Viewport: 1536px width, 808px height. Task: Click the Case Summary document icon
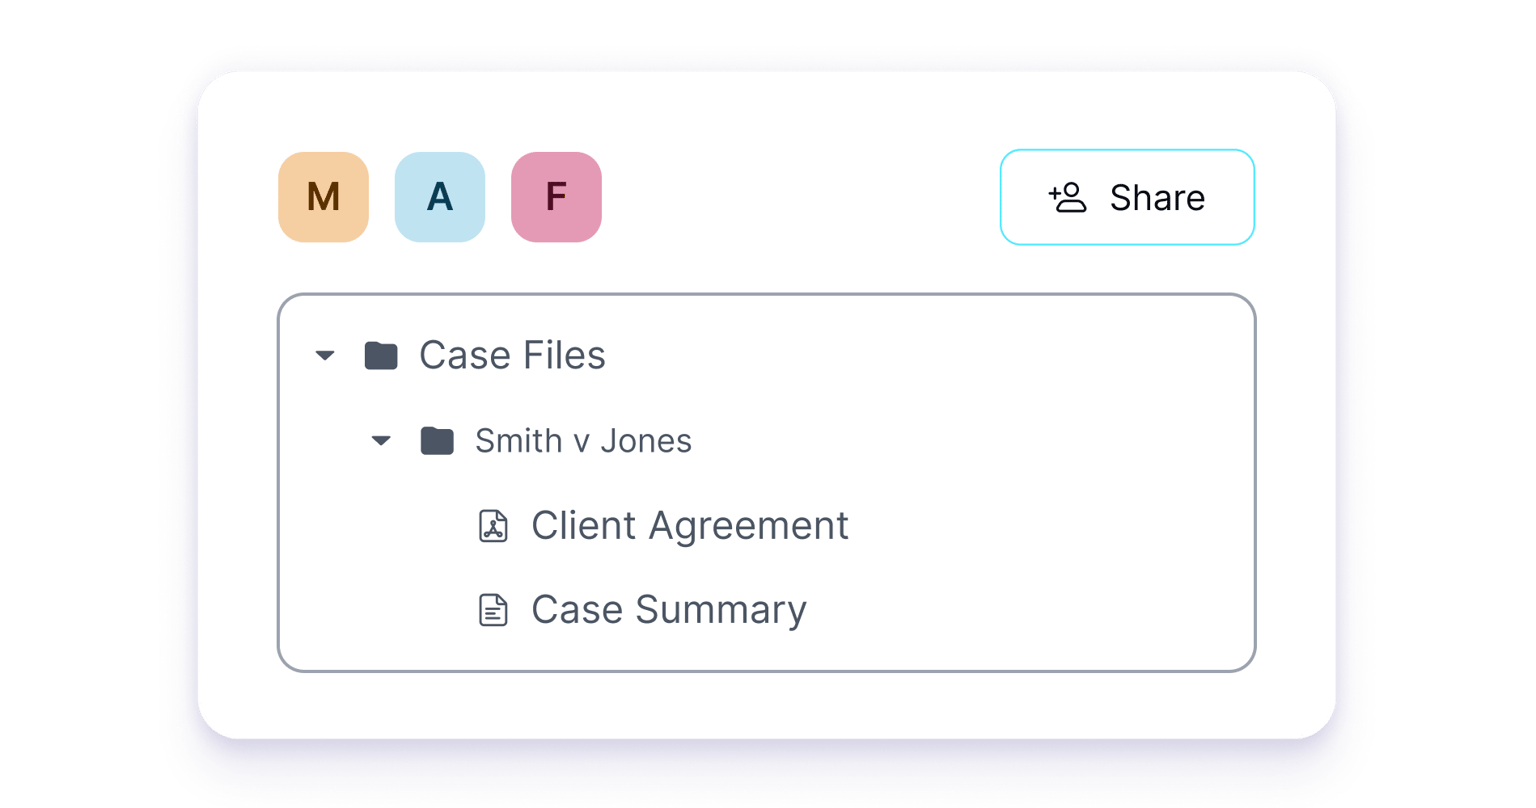click(x=494, y=610)
